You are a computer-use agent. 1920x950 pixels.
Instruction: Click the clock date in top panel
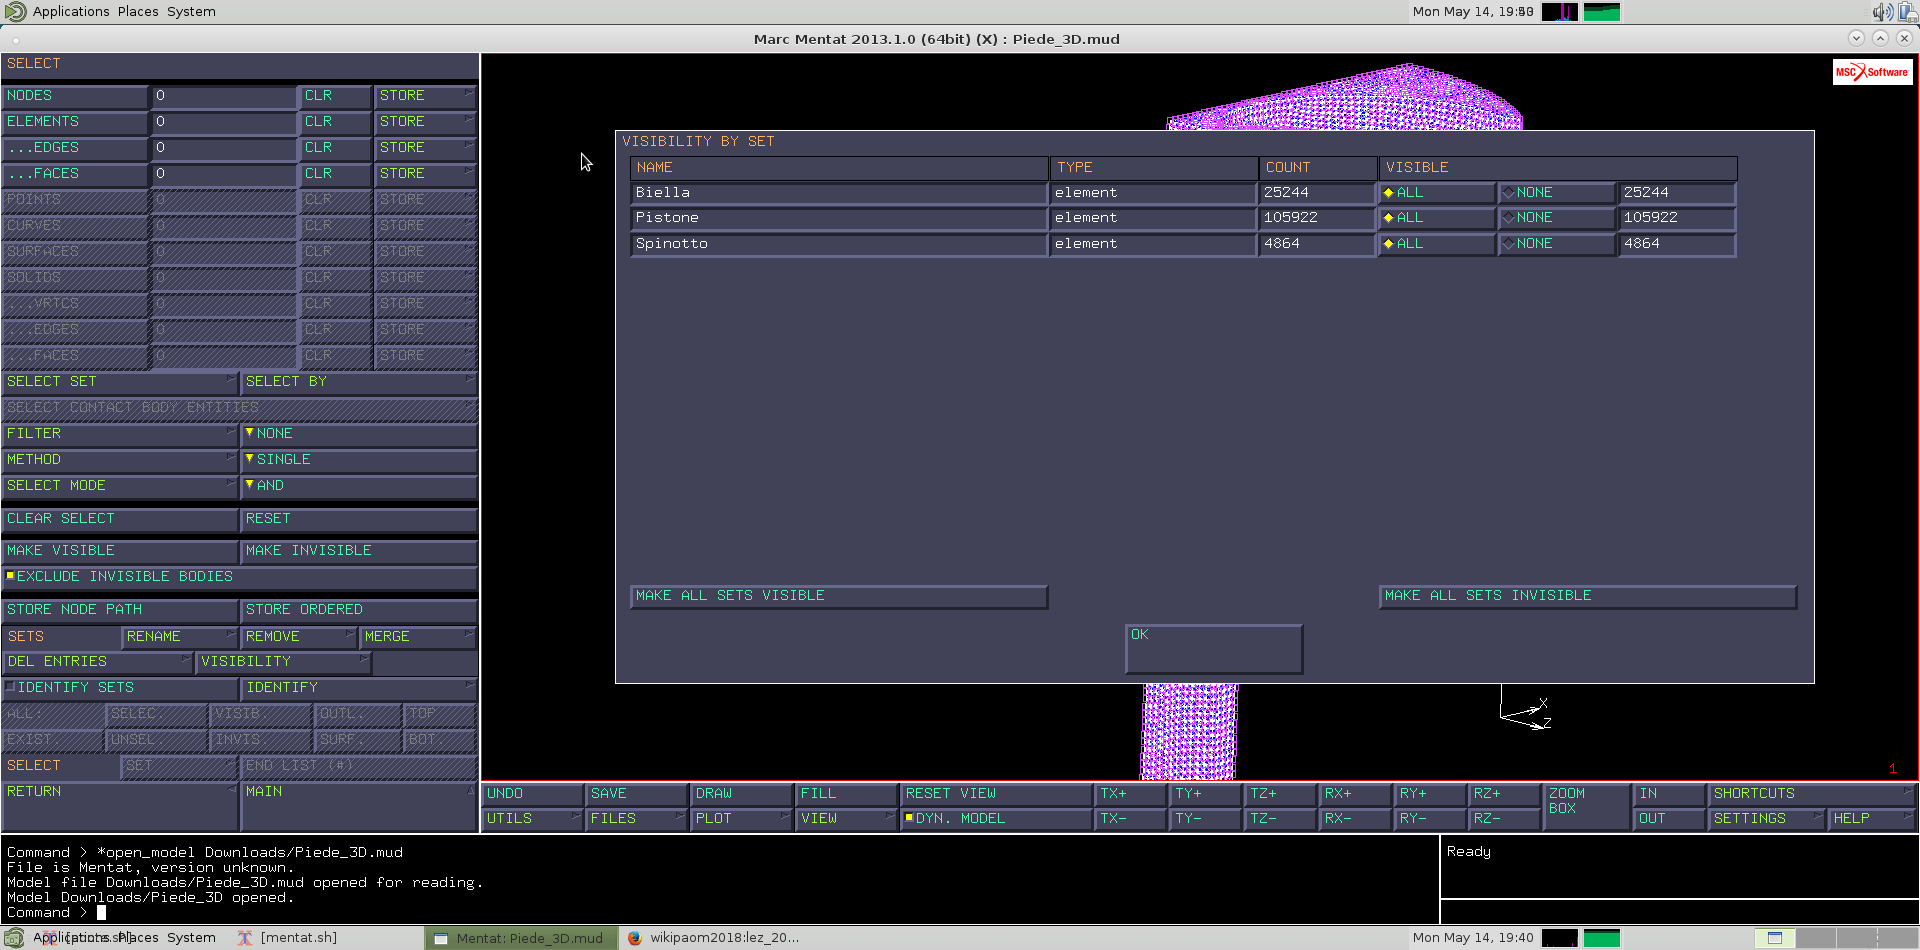click(x=1472, y=12)
